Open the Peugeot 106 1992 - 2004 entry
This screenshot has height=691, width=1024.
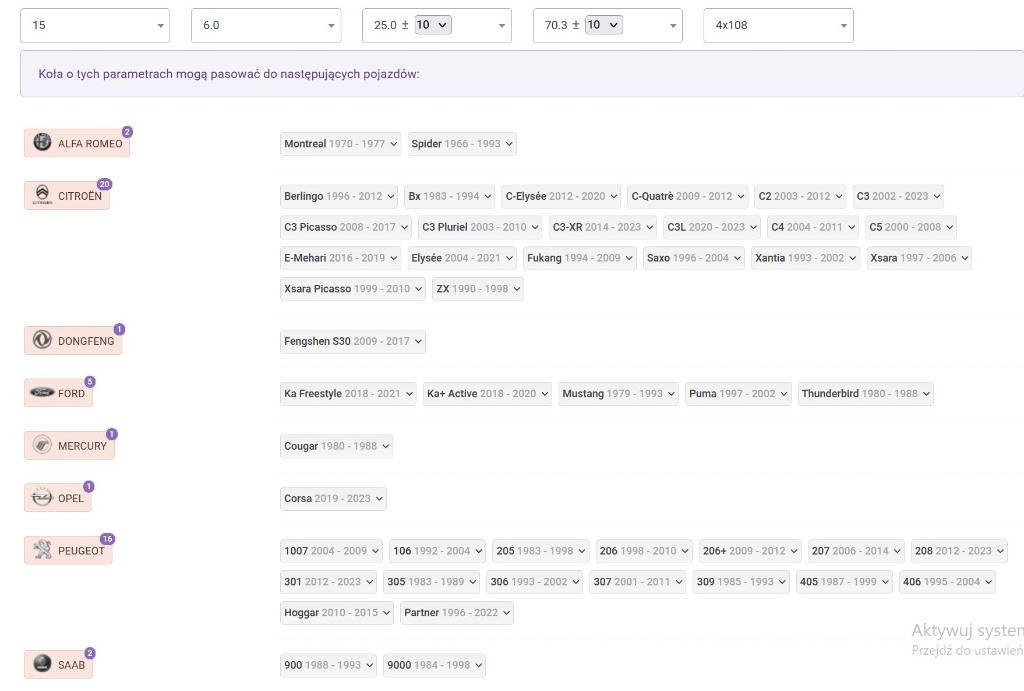click(437, 551)
